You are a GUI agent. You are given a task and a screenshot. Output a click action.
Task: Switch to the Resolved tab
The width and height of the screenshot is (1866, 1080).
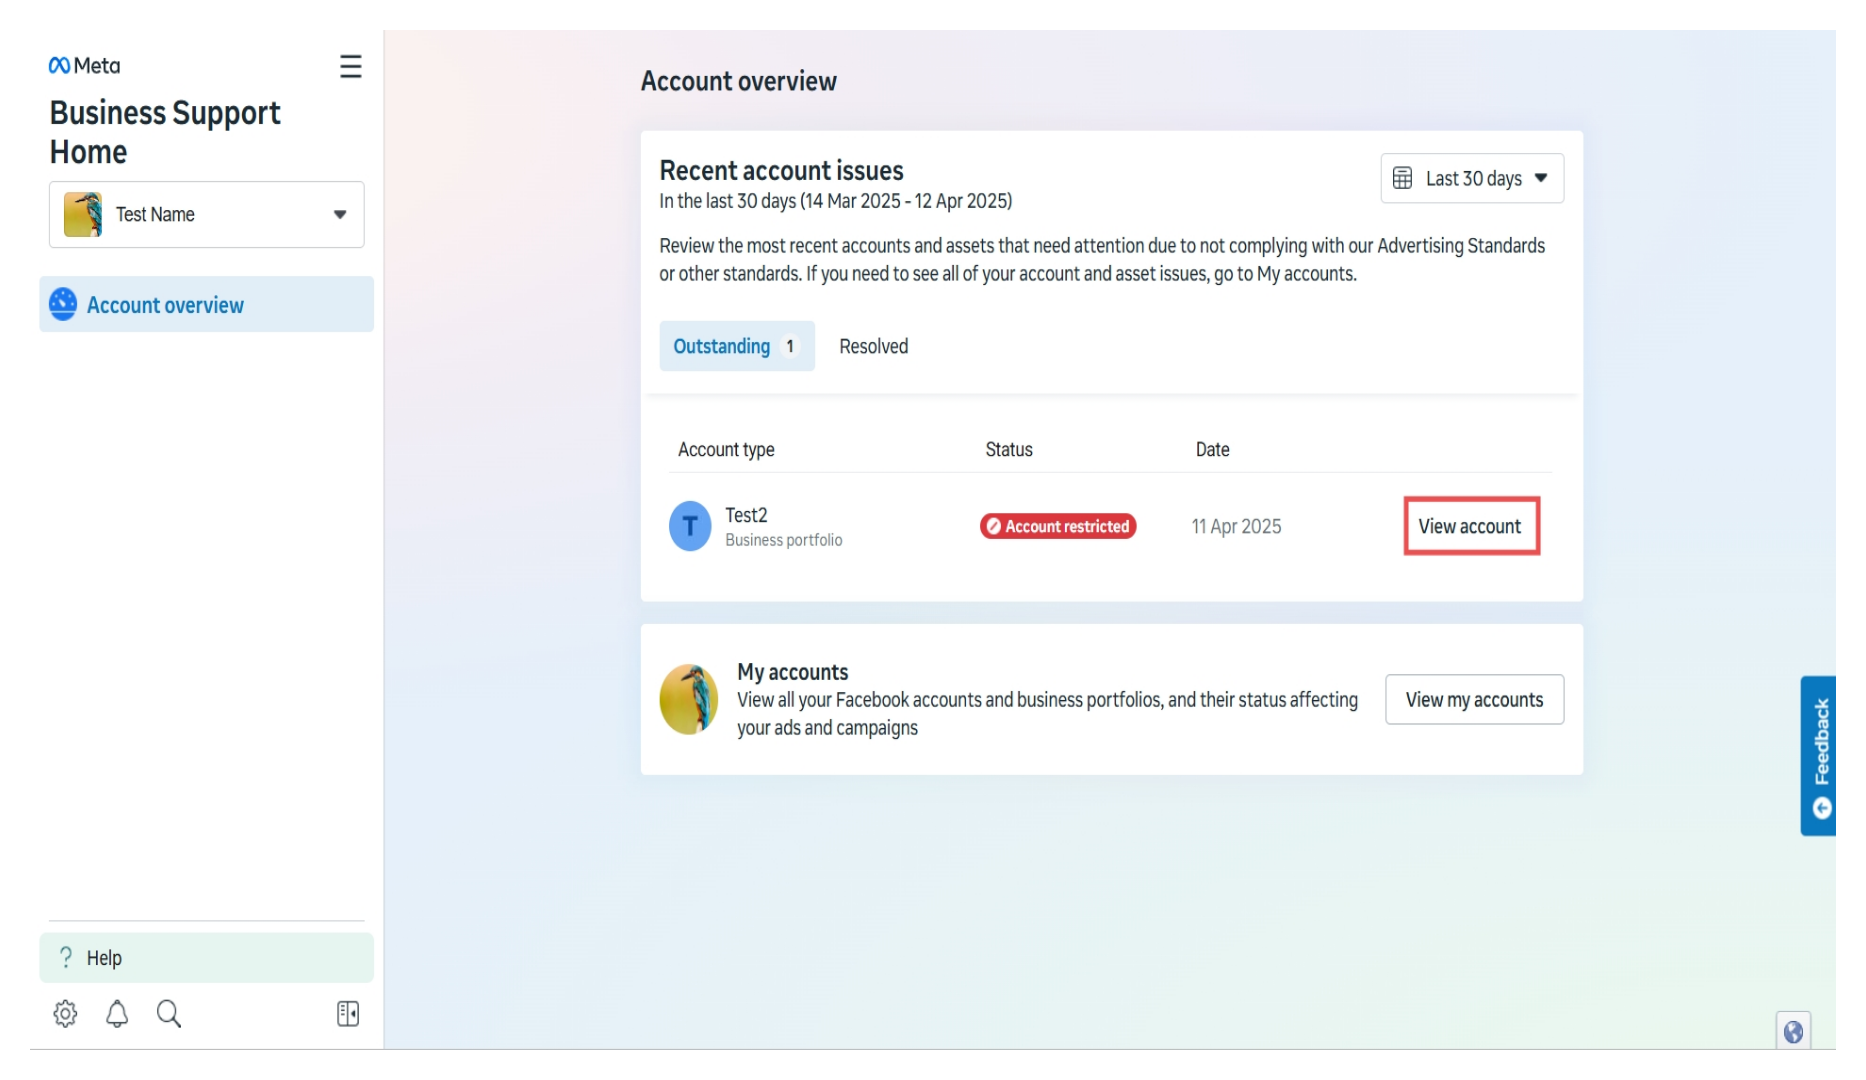[873, 346]
